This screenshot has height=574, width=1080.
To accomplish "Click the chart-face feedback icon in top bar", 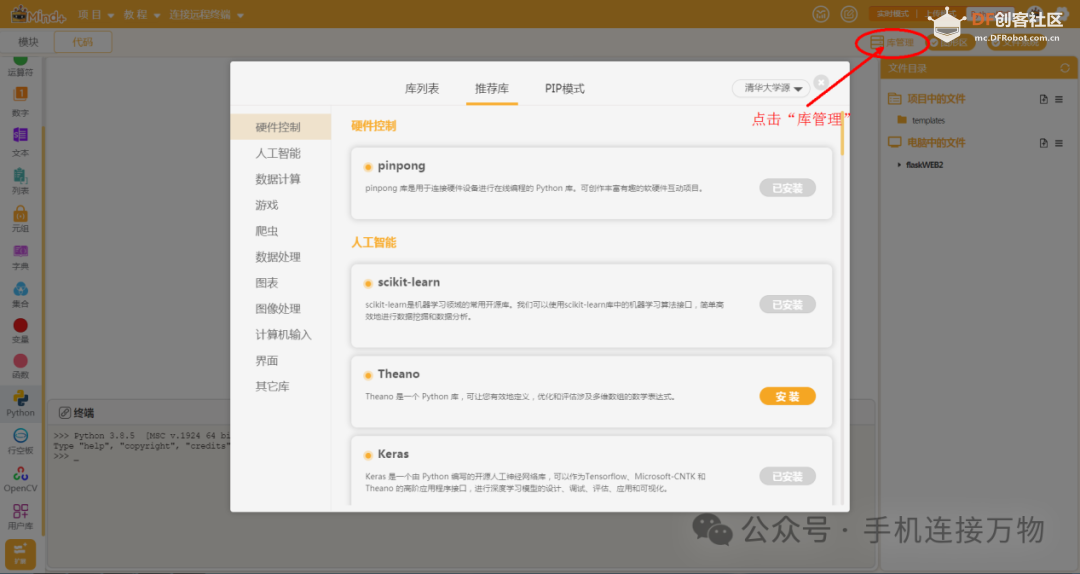I will coord(820,14).
